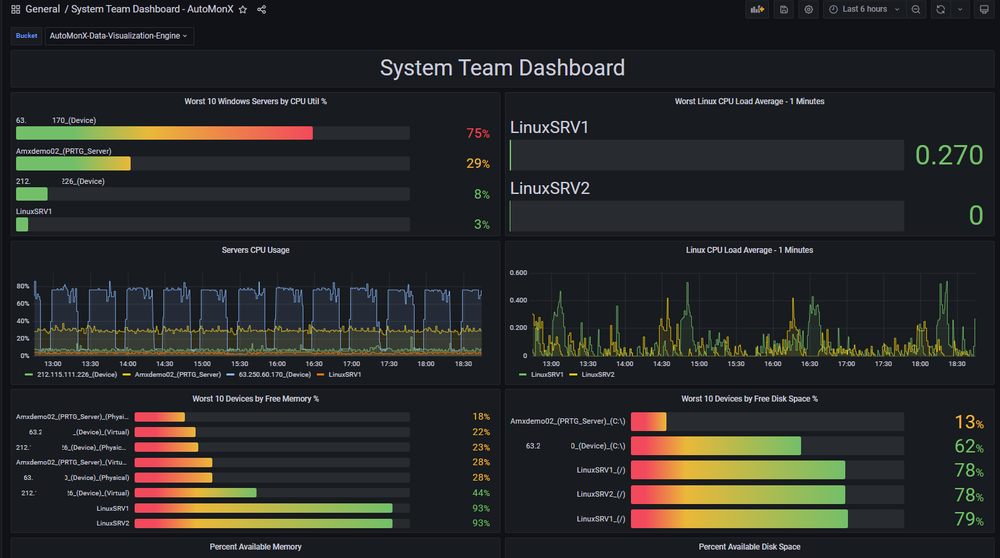This screenshot has height=558, width=1000.
Task: Open the dashboards grid icon
Action: pos(15,10)
